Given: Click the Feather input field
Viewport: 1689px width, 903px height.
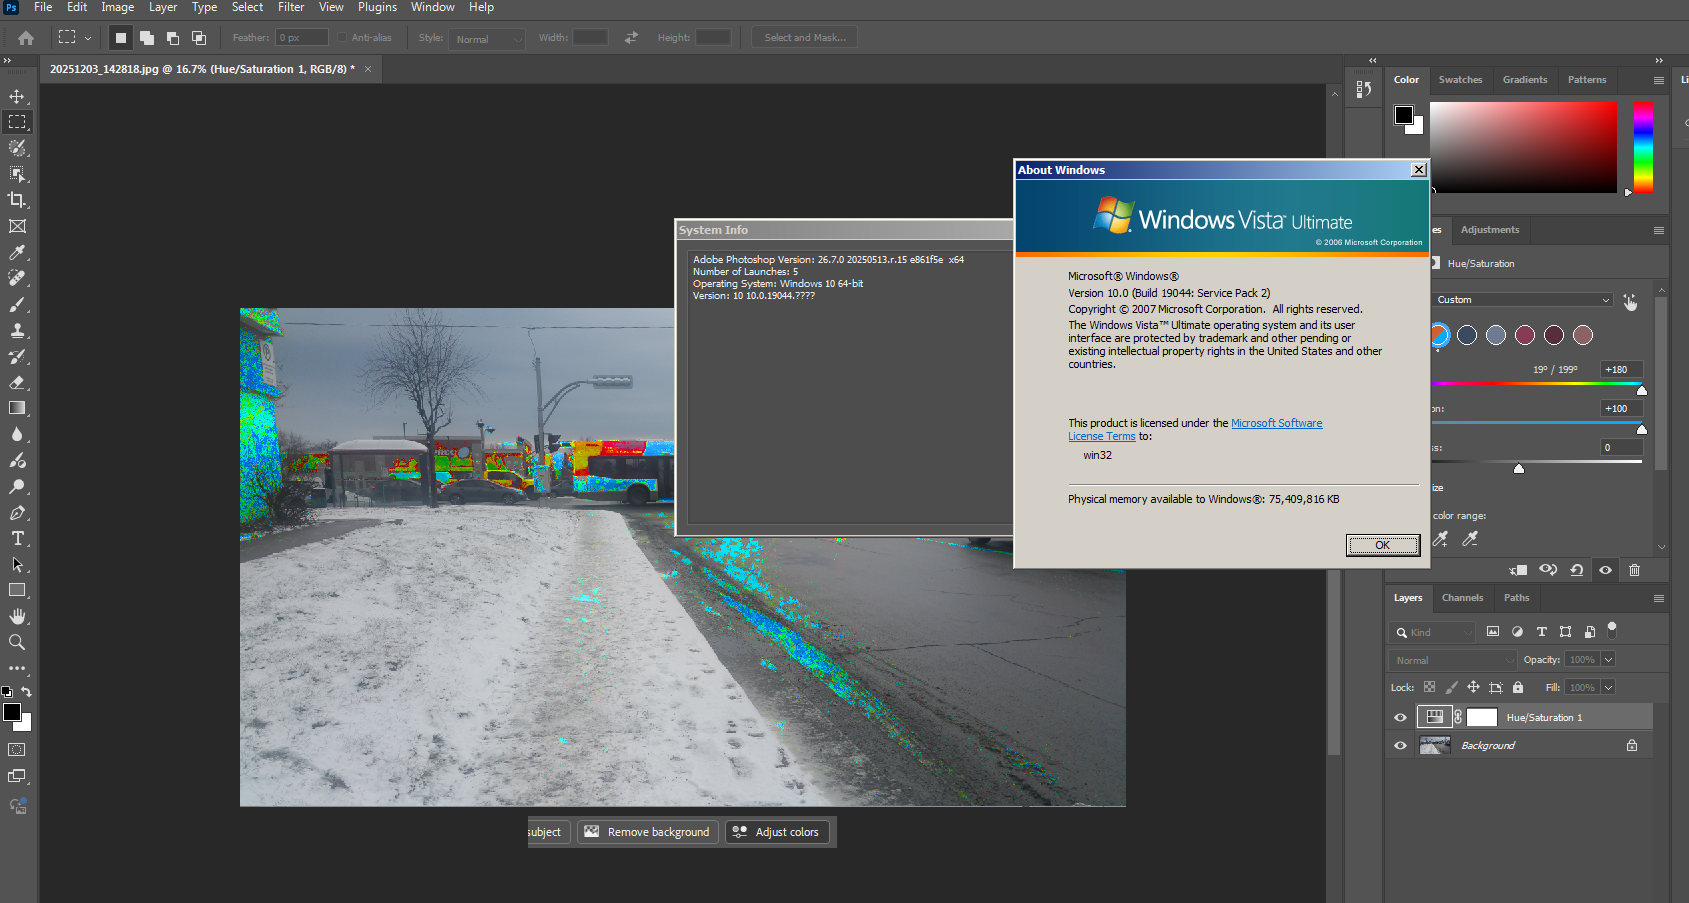Looking at the screenshot, I should [302, 38].
